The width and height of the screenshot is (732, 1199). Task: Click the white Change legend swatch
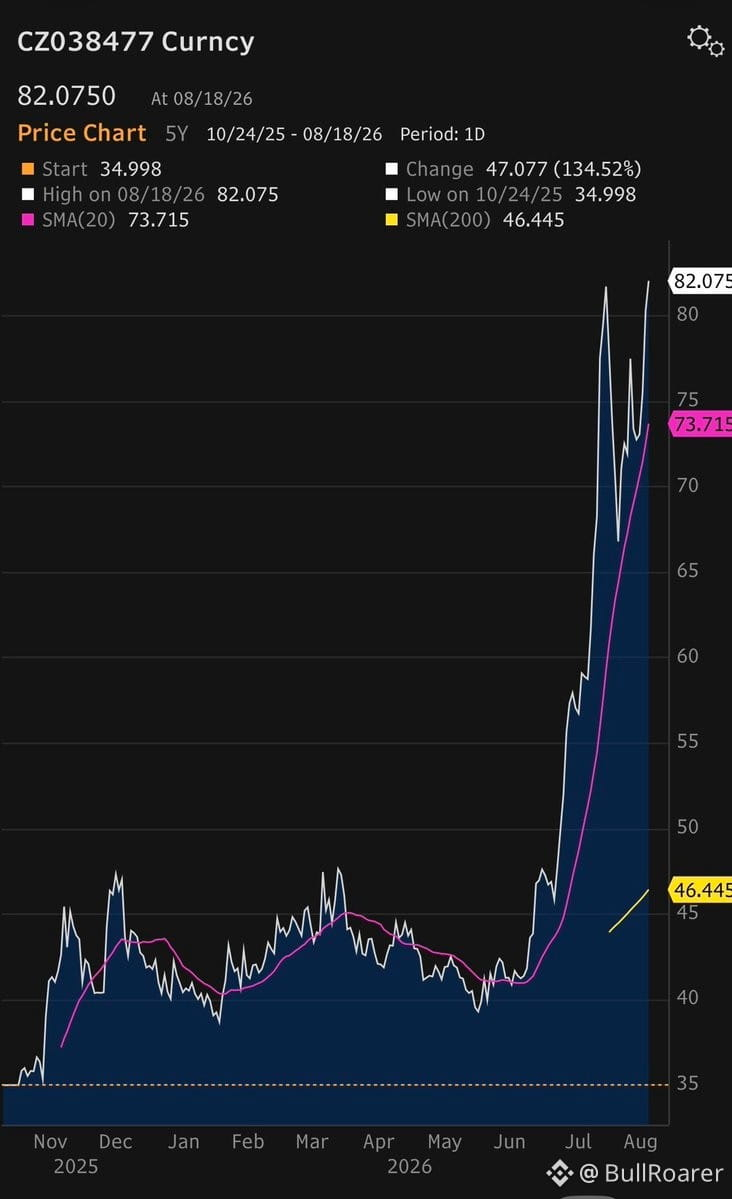(392, 169)
